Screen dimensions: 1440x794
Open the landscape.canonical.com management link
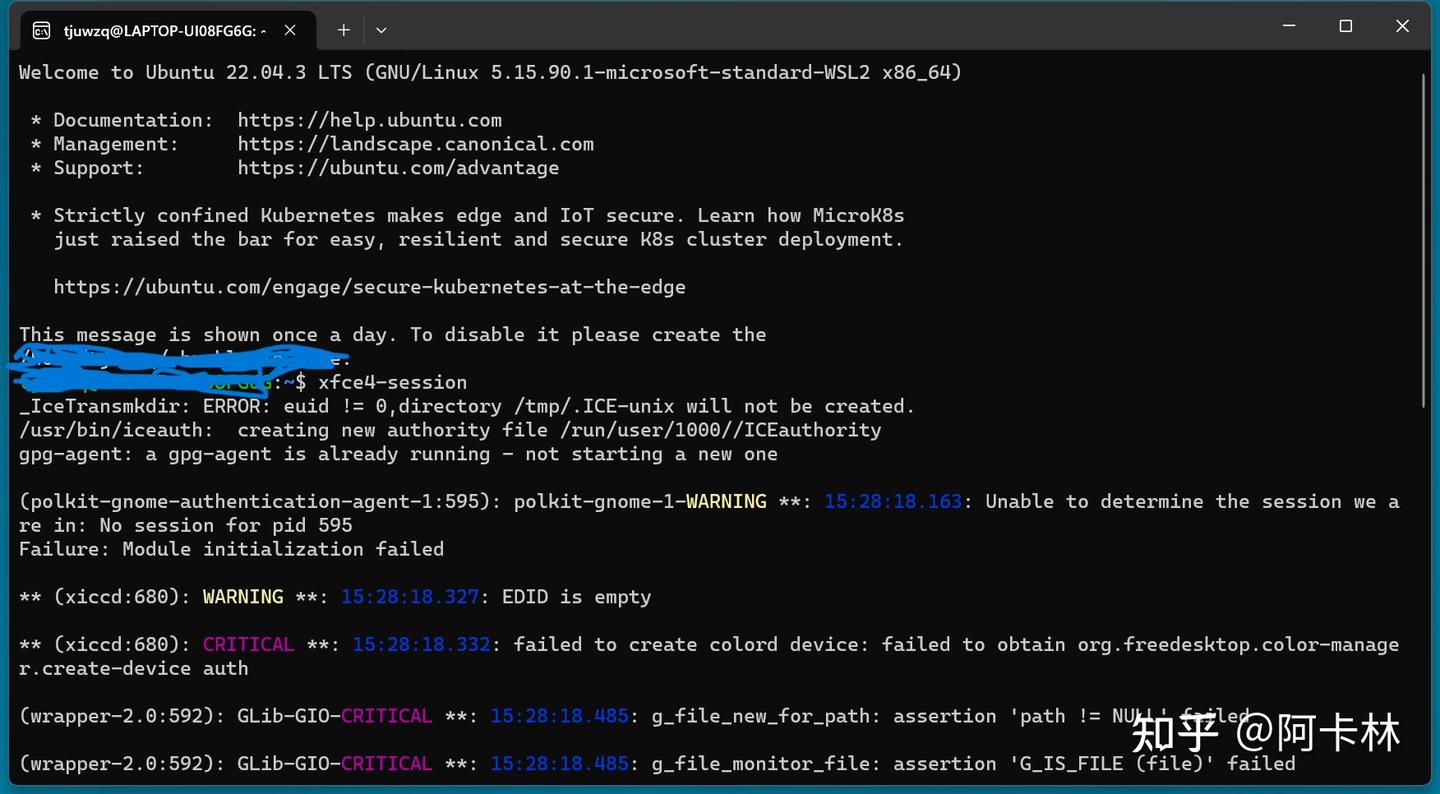click(x=415, y=143)
